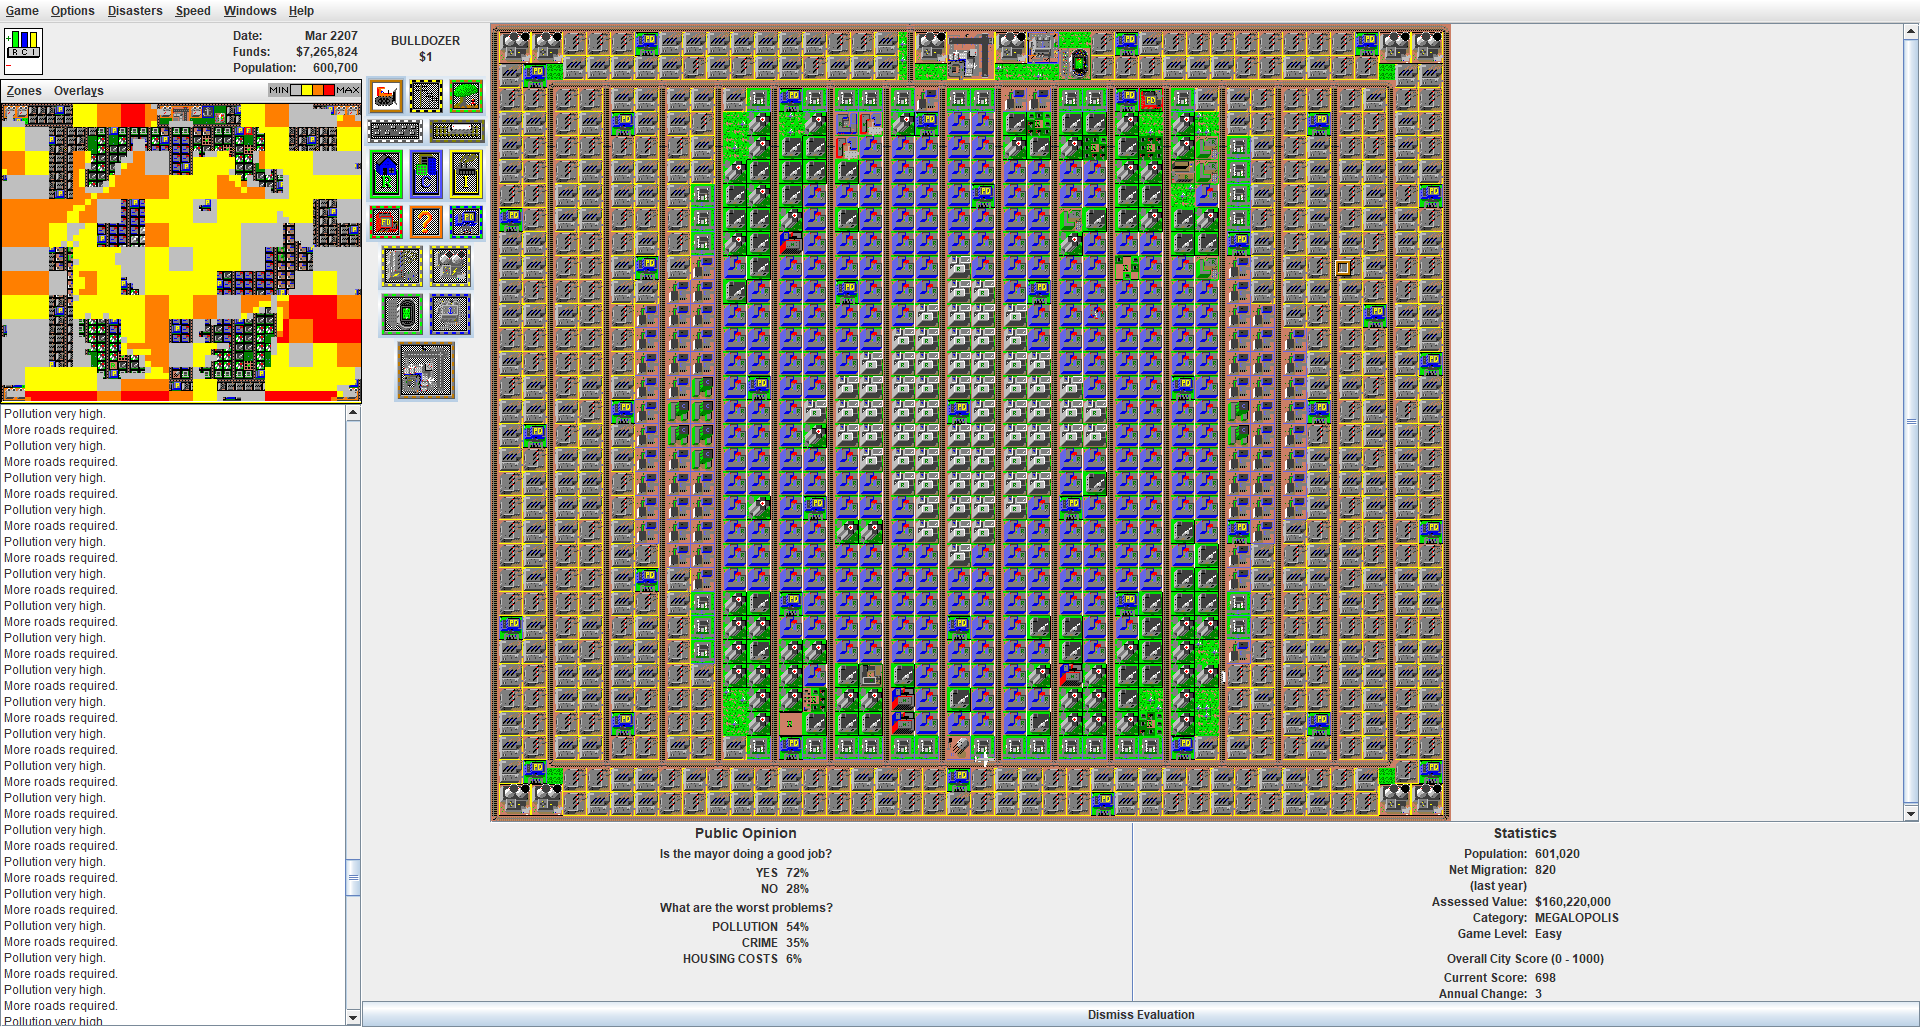Choose the Residential zone tool
Screen dimensions: 1920x1027
(386, 175)
